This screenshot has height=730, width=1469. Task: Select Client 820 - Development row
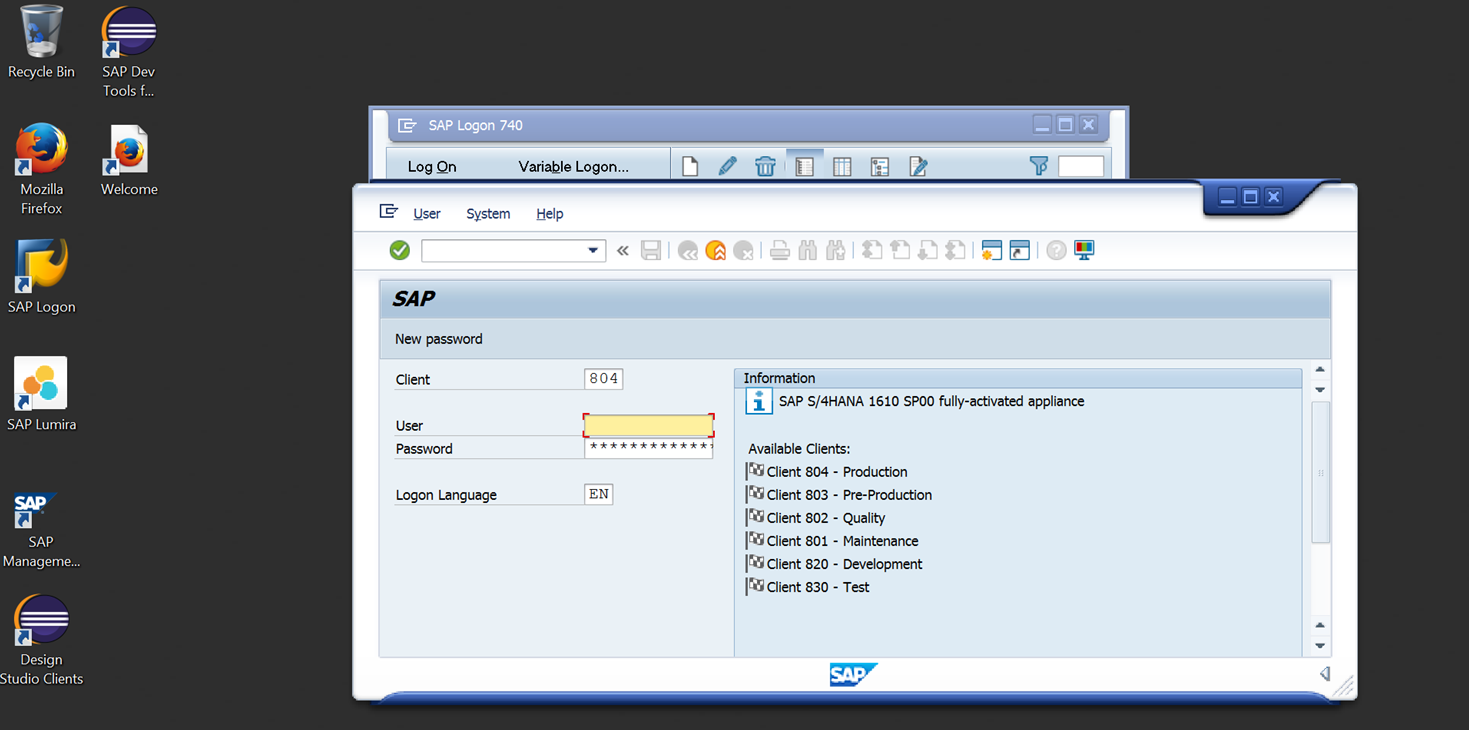(834, 564)
